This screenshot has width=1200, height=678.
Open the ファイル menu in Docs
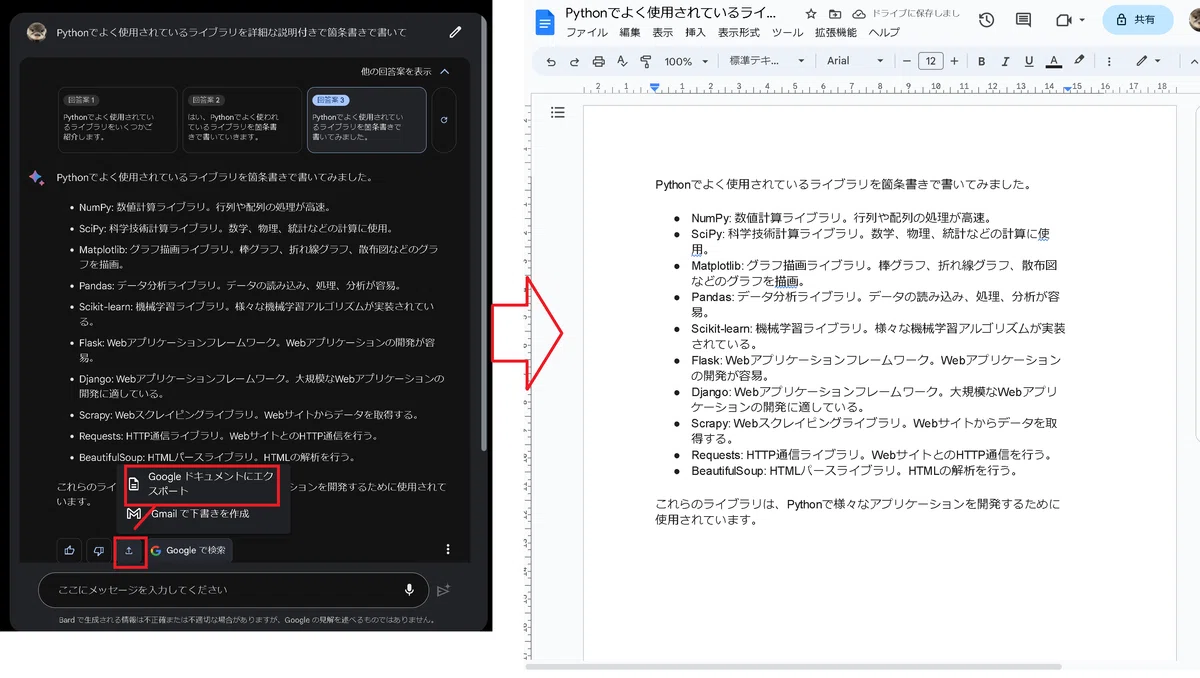(587, 33)
